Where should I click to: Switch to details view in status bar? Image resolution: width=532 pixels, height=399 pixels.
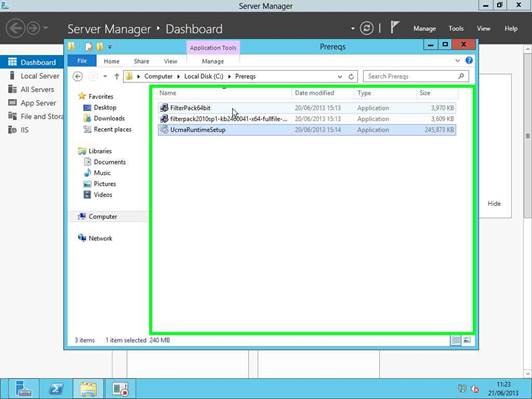(x=456, y=340)
